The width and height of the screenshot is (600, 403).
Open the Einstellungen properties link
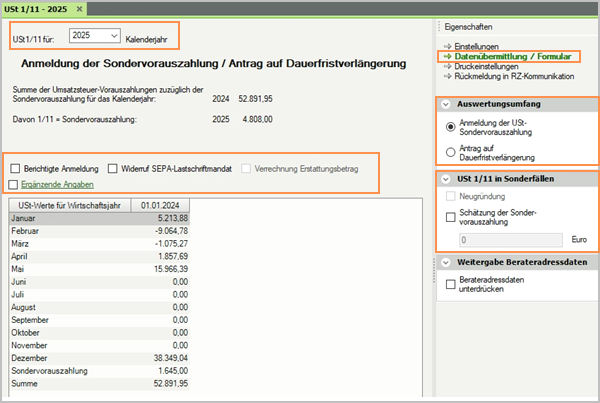(476, 46)
